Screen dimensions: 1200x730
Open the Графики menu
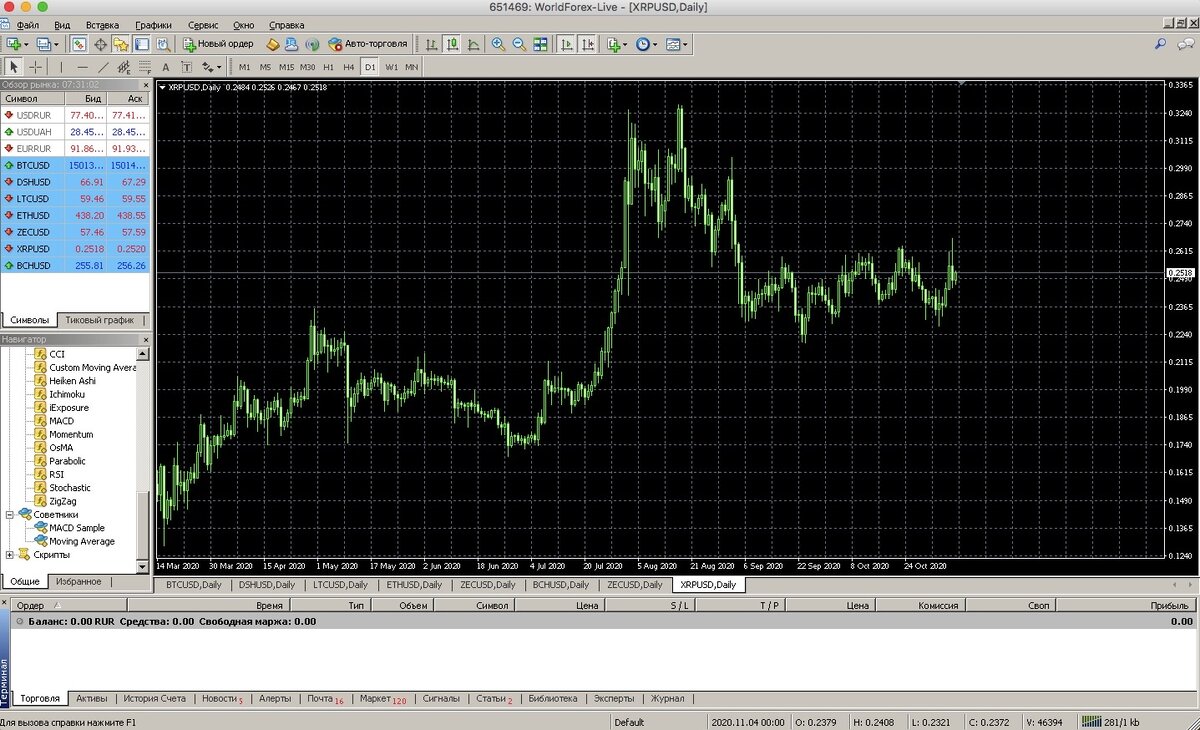(153, 24)
